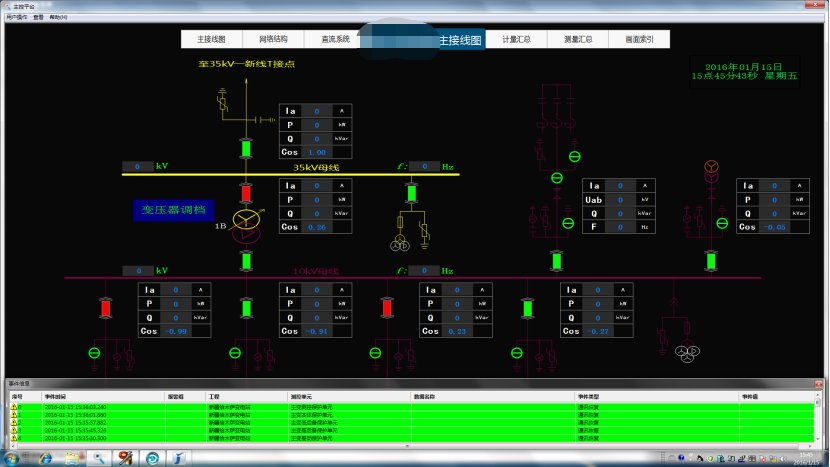The width and height of the screenshot is (830, 467).
Task: Switch to the 测量汇总 tab
Action: tap(578, 39)
